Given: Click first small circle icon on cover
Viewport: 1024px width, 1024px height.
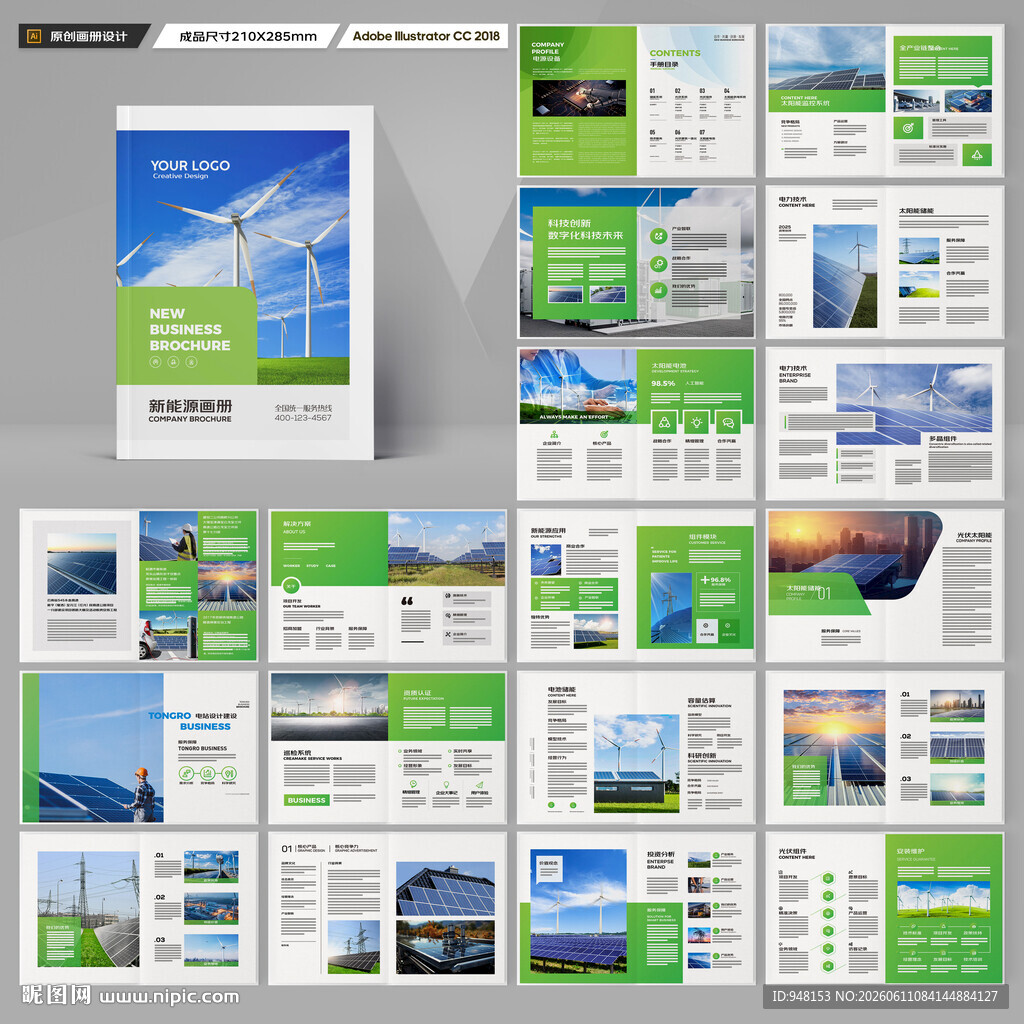Looking at the screenshot, I should (155, 362).
